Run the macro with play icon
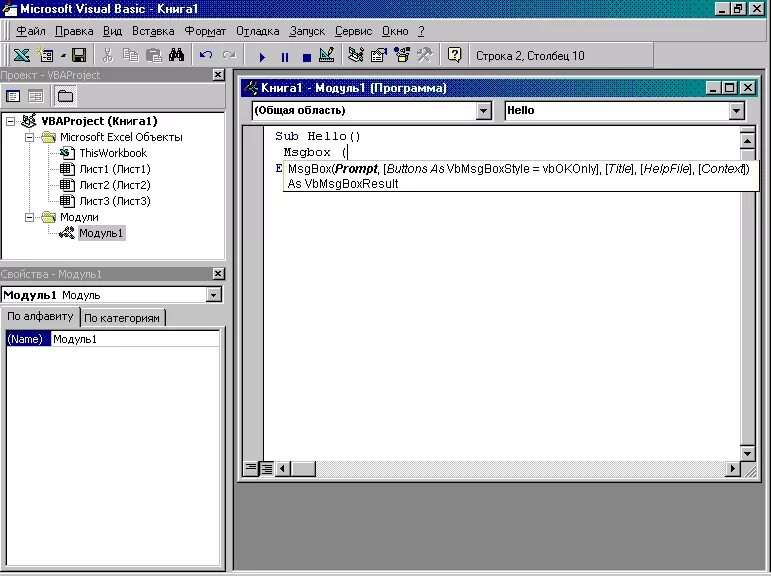This screenshot has height=576, width=771. coord(262,56)
